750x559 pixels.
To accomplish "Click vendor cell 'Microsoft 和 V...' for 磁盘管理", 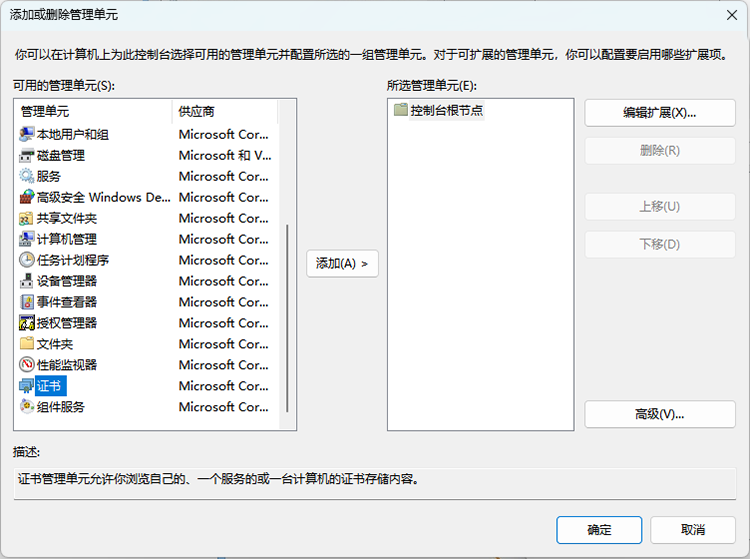I will coord(225,156).
